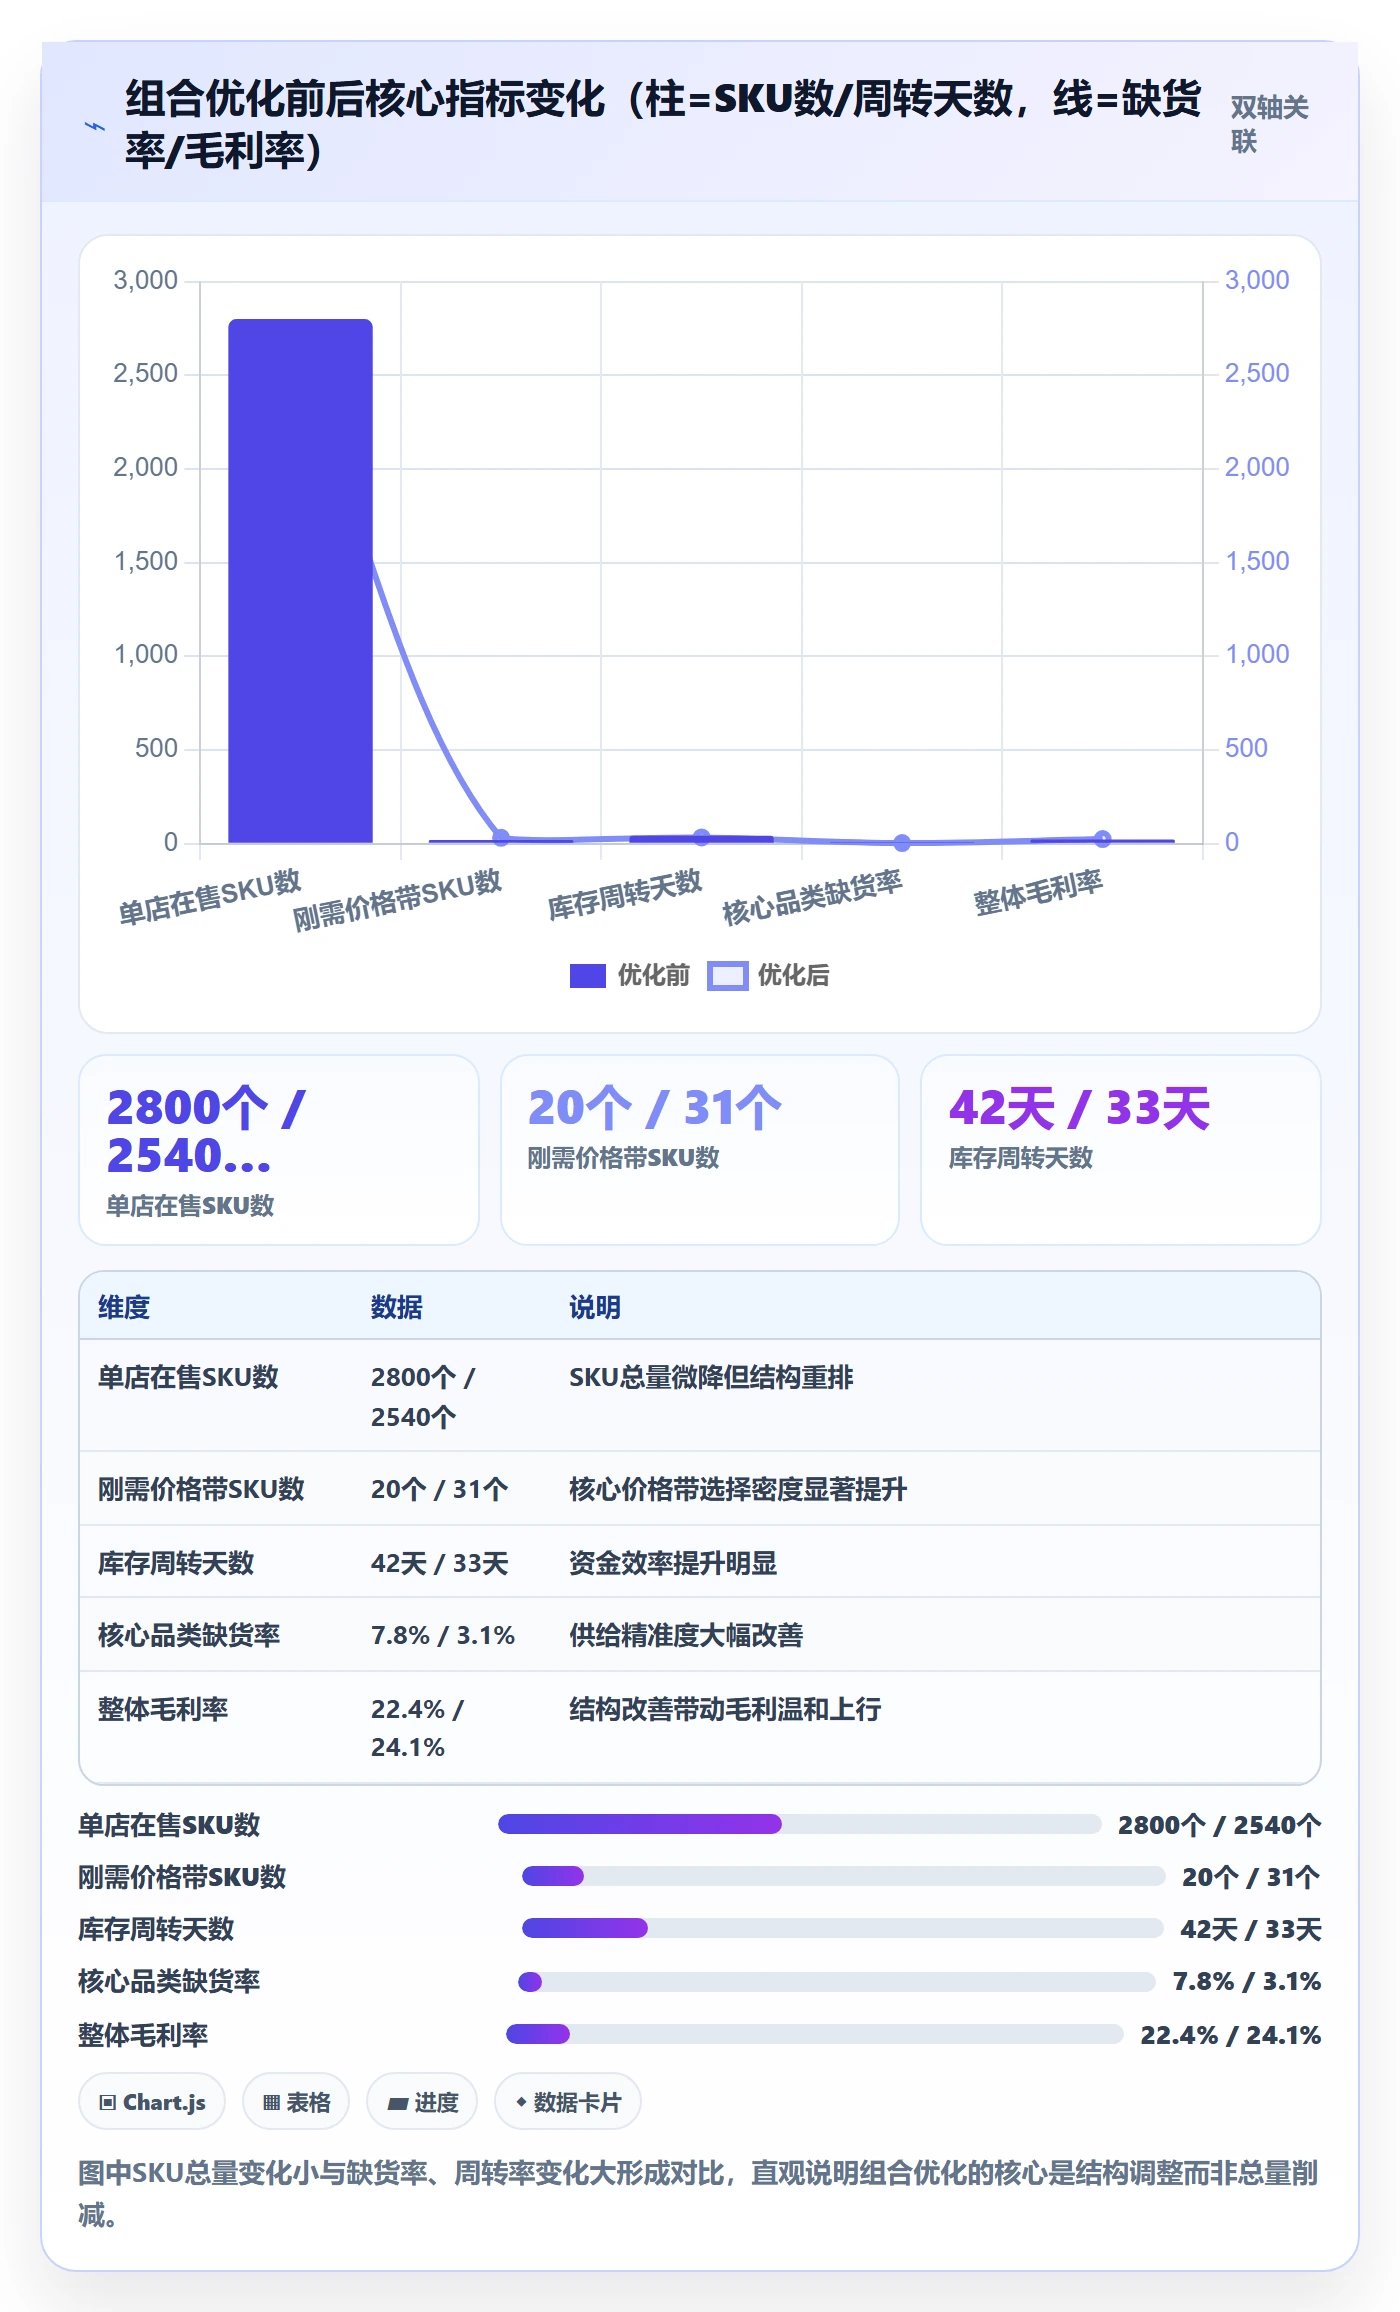Viewport: 1400px width, 2312px height.
Task: Select table cell 'SKU总量微降但结构重排'
Action: tap(711, 1377)
